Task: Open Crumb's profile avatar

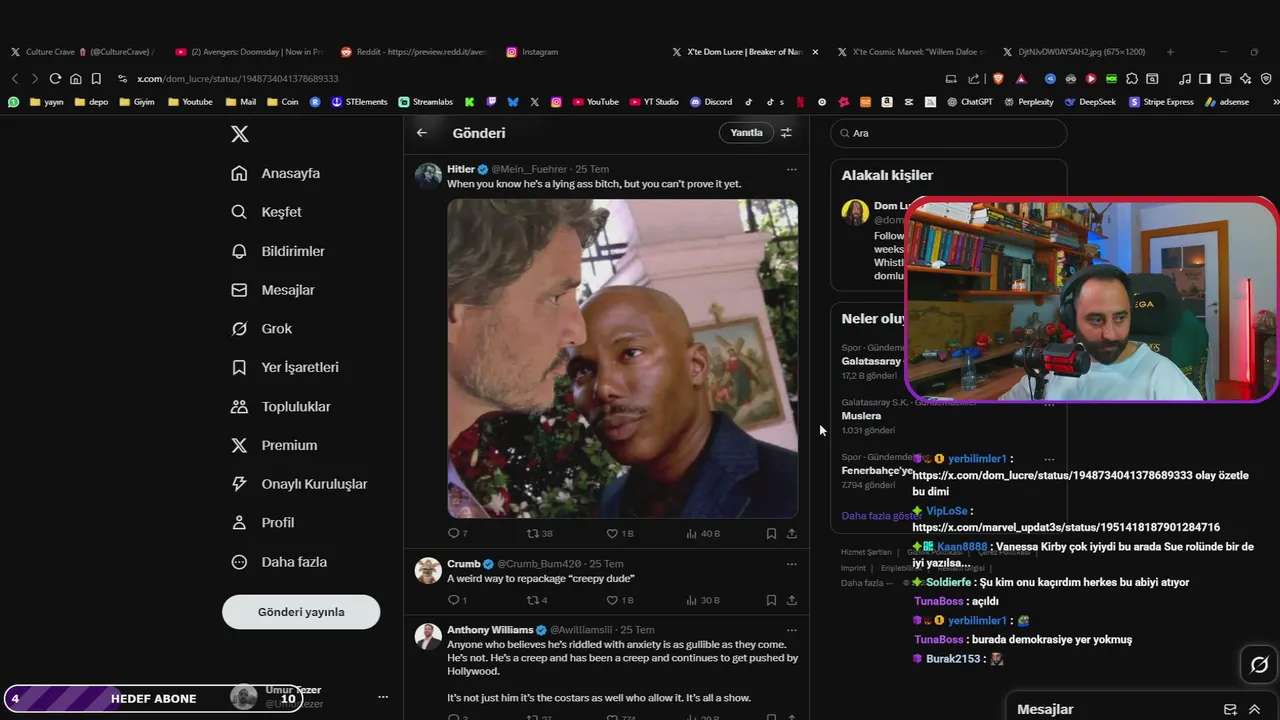Action: [x=428, y=570]
